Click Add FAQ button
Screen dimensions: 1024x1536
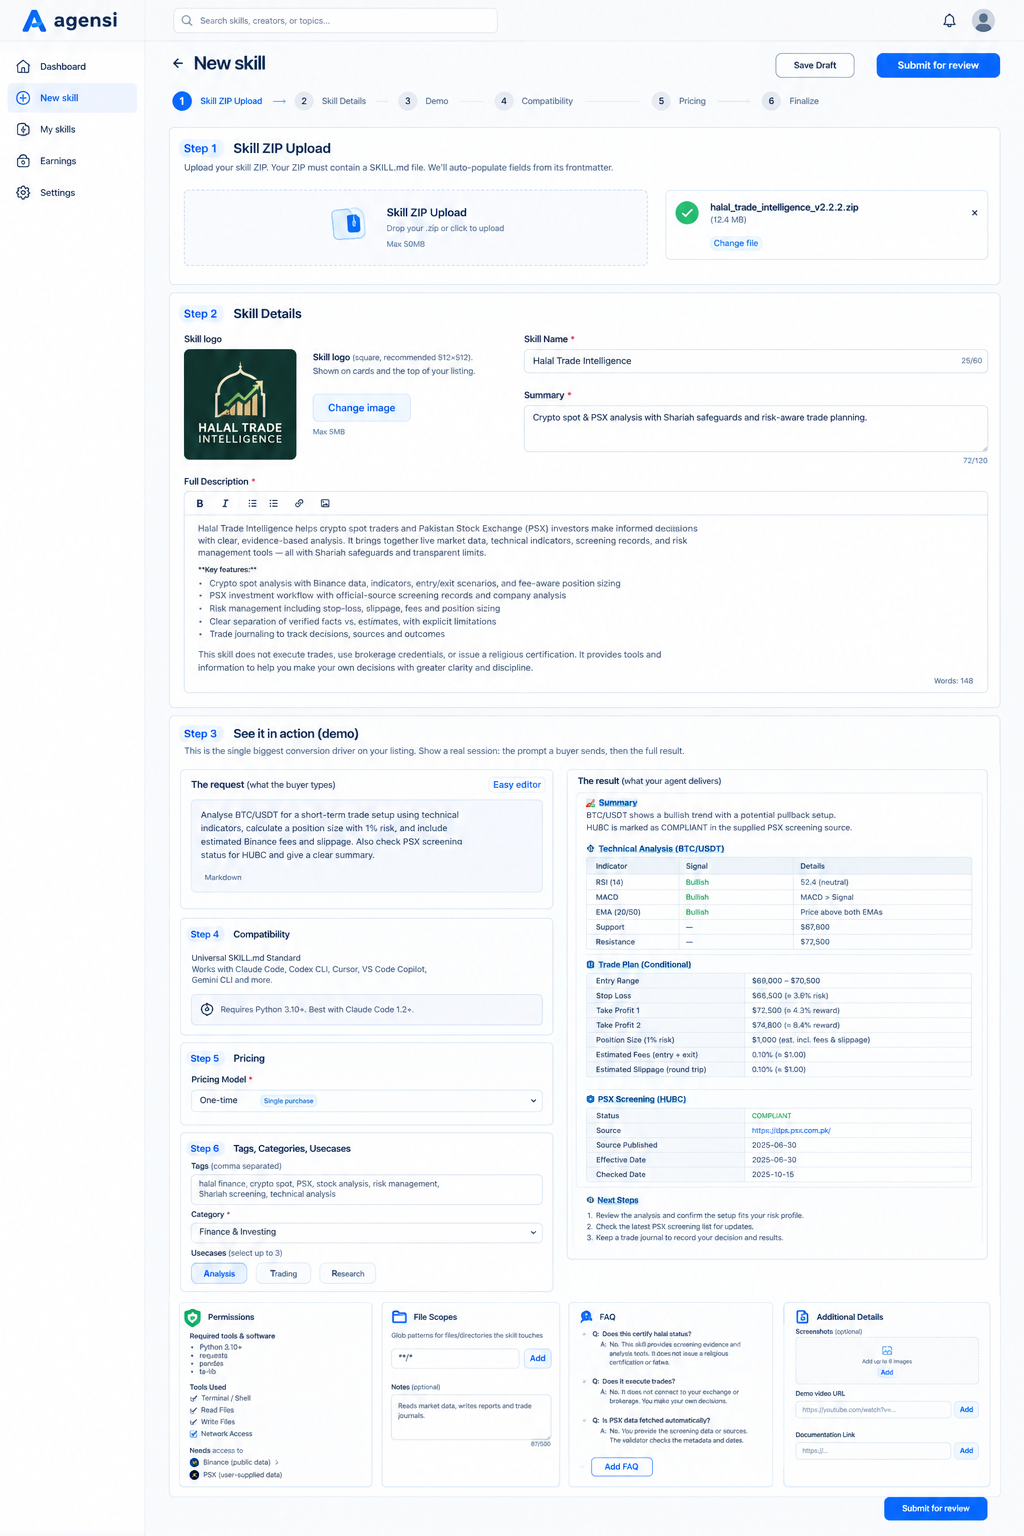(621, 1466)
